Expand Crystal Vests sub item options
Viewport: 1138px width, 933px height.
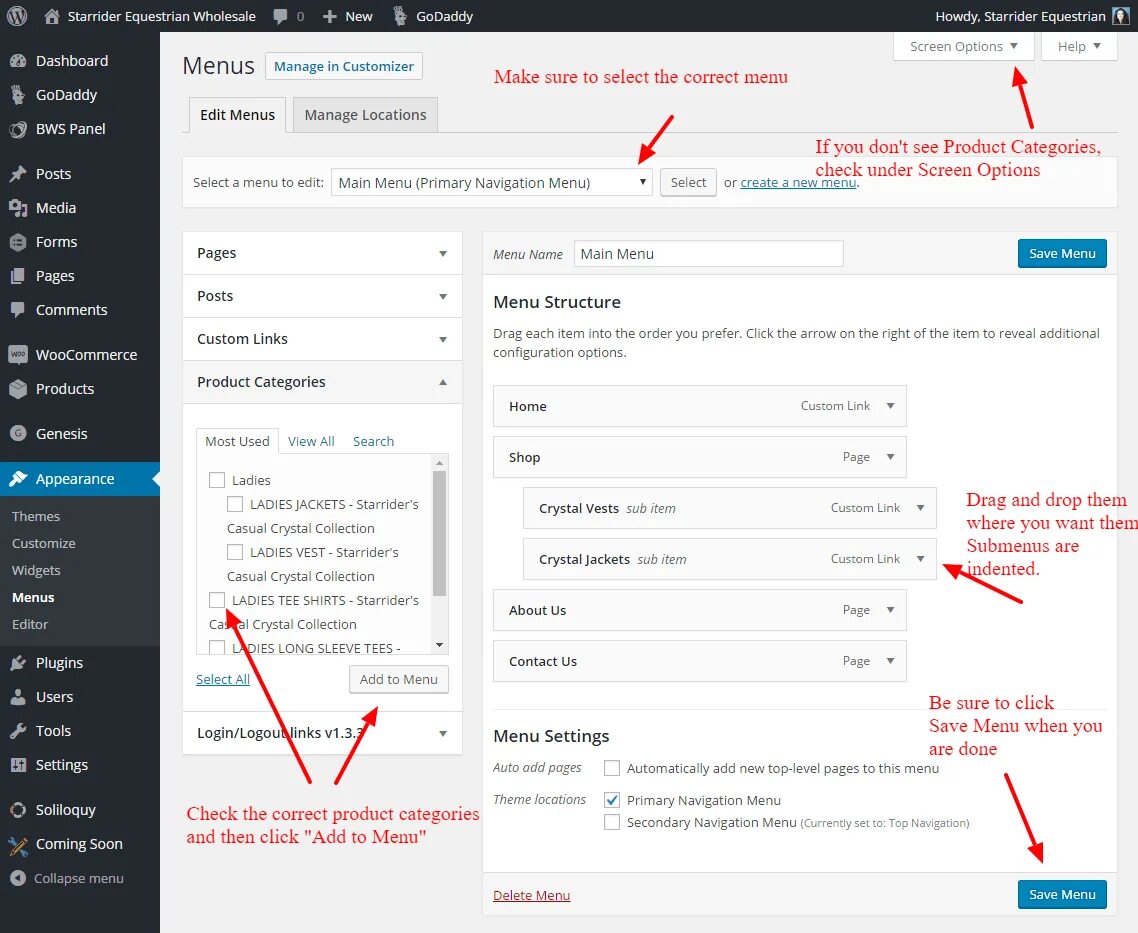[920, 508]
